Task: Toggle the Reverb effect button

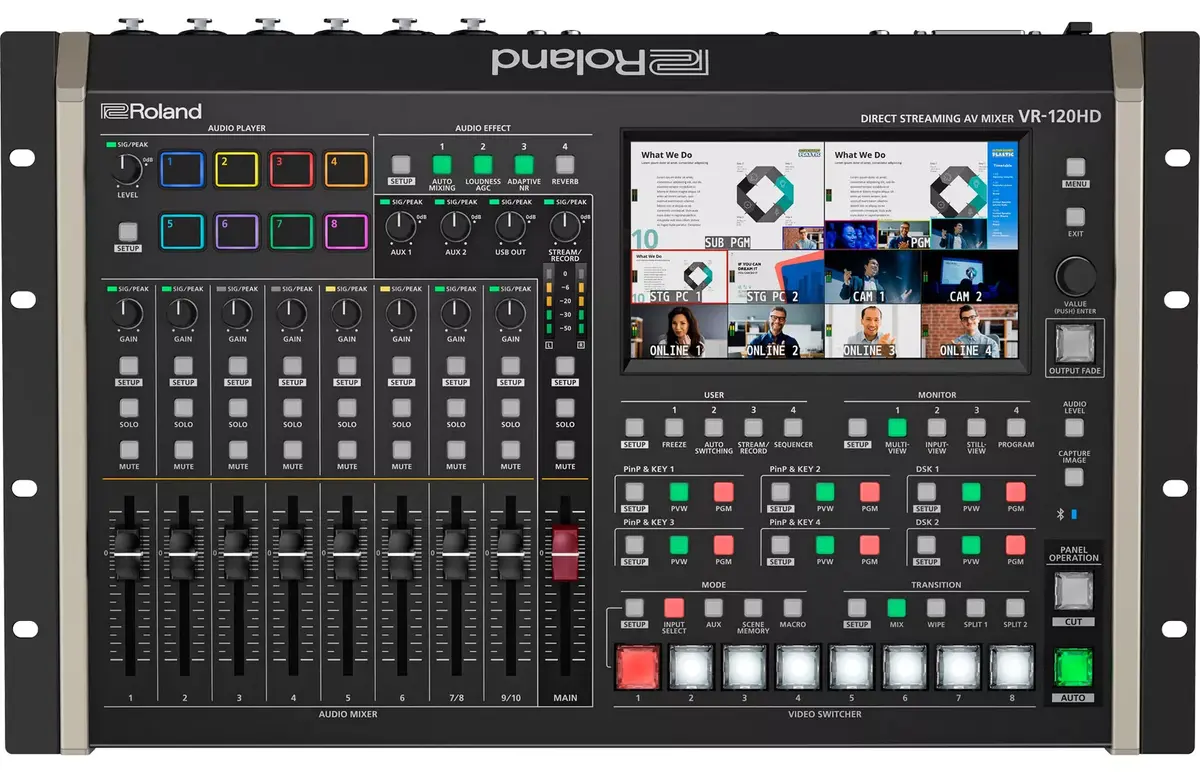Action: point(565,165)
